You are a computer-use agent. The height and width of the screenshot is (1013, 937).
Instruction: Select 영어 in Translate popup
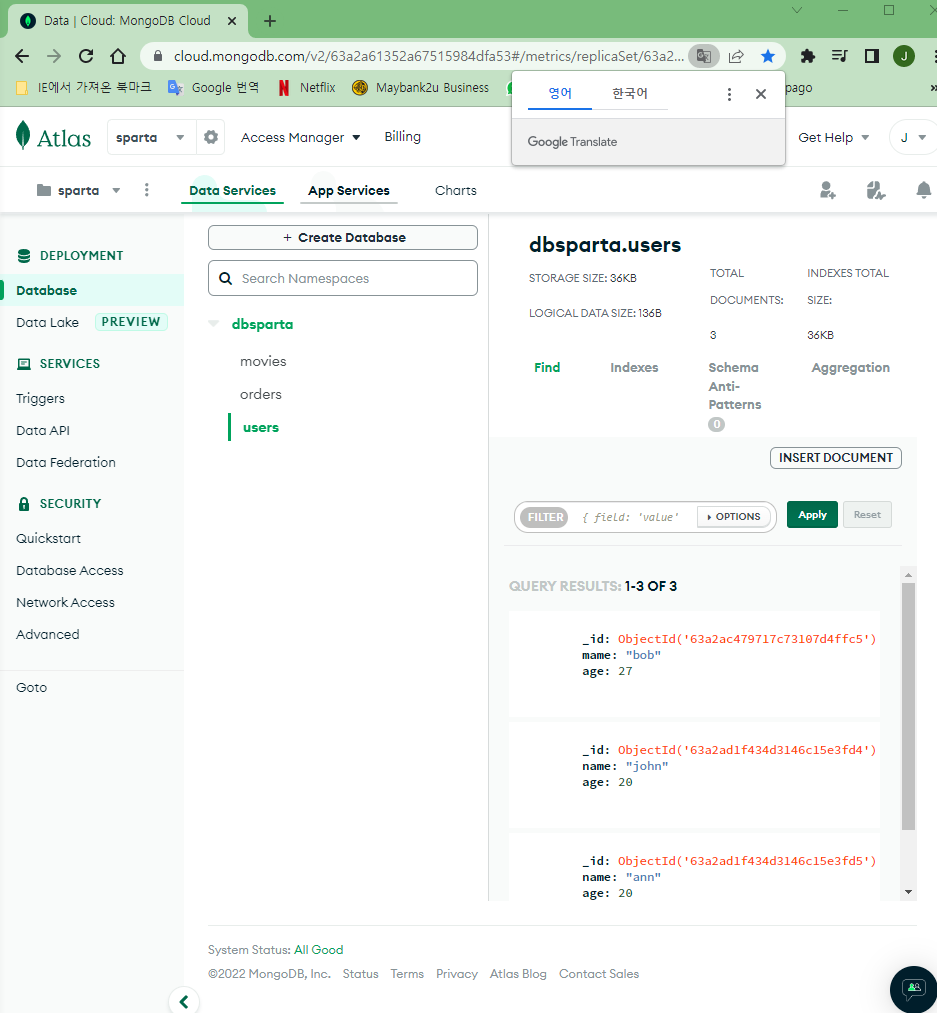coord(560,93)
